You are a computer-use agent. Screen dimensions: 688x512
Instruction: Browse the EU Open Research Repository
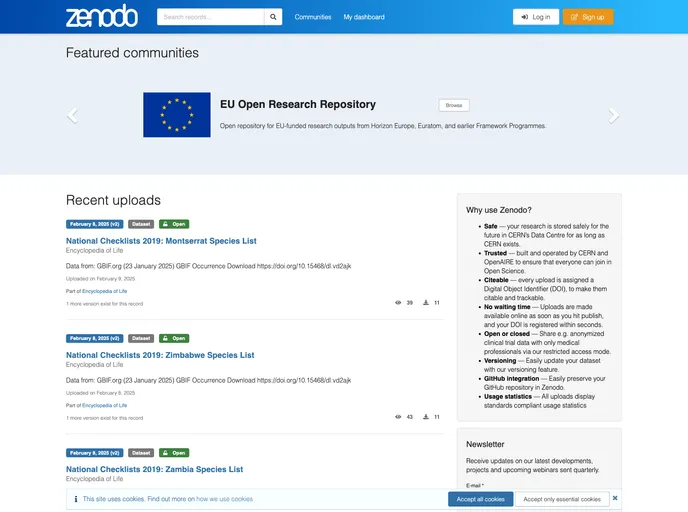[454, 105]
